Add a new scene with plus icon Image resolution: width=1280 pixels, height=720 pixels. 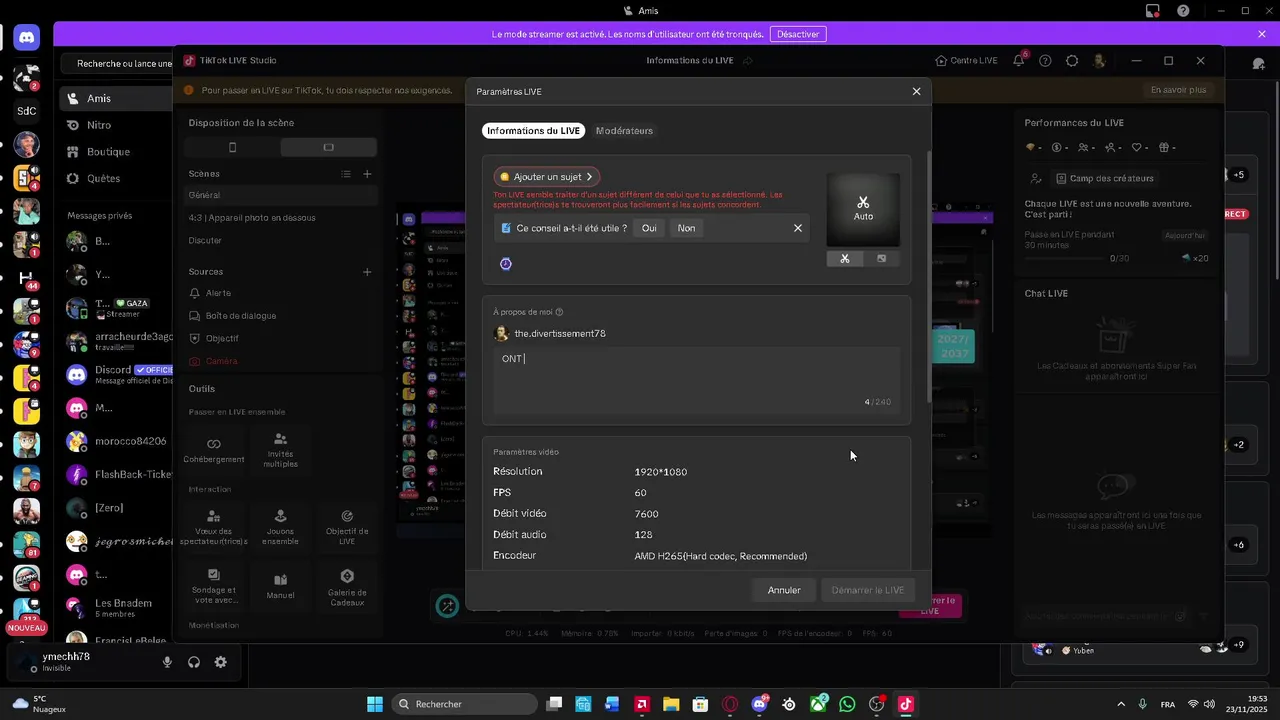coord(367,174)
